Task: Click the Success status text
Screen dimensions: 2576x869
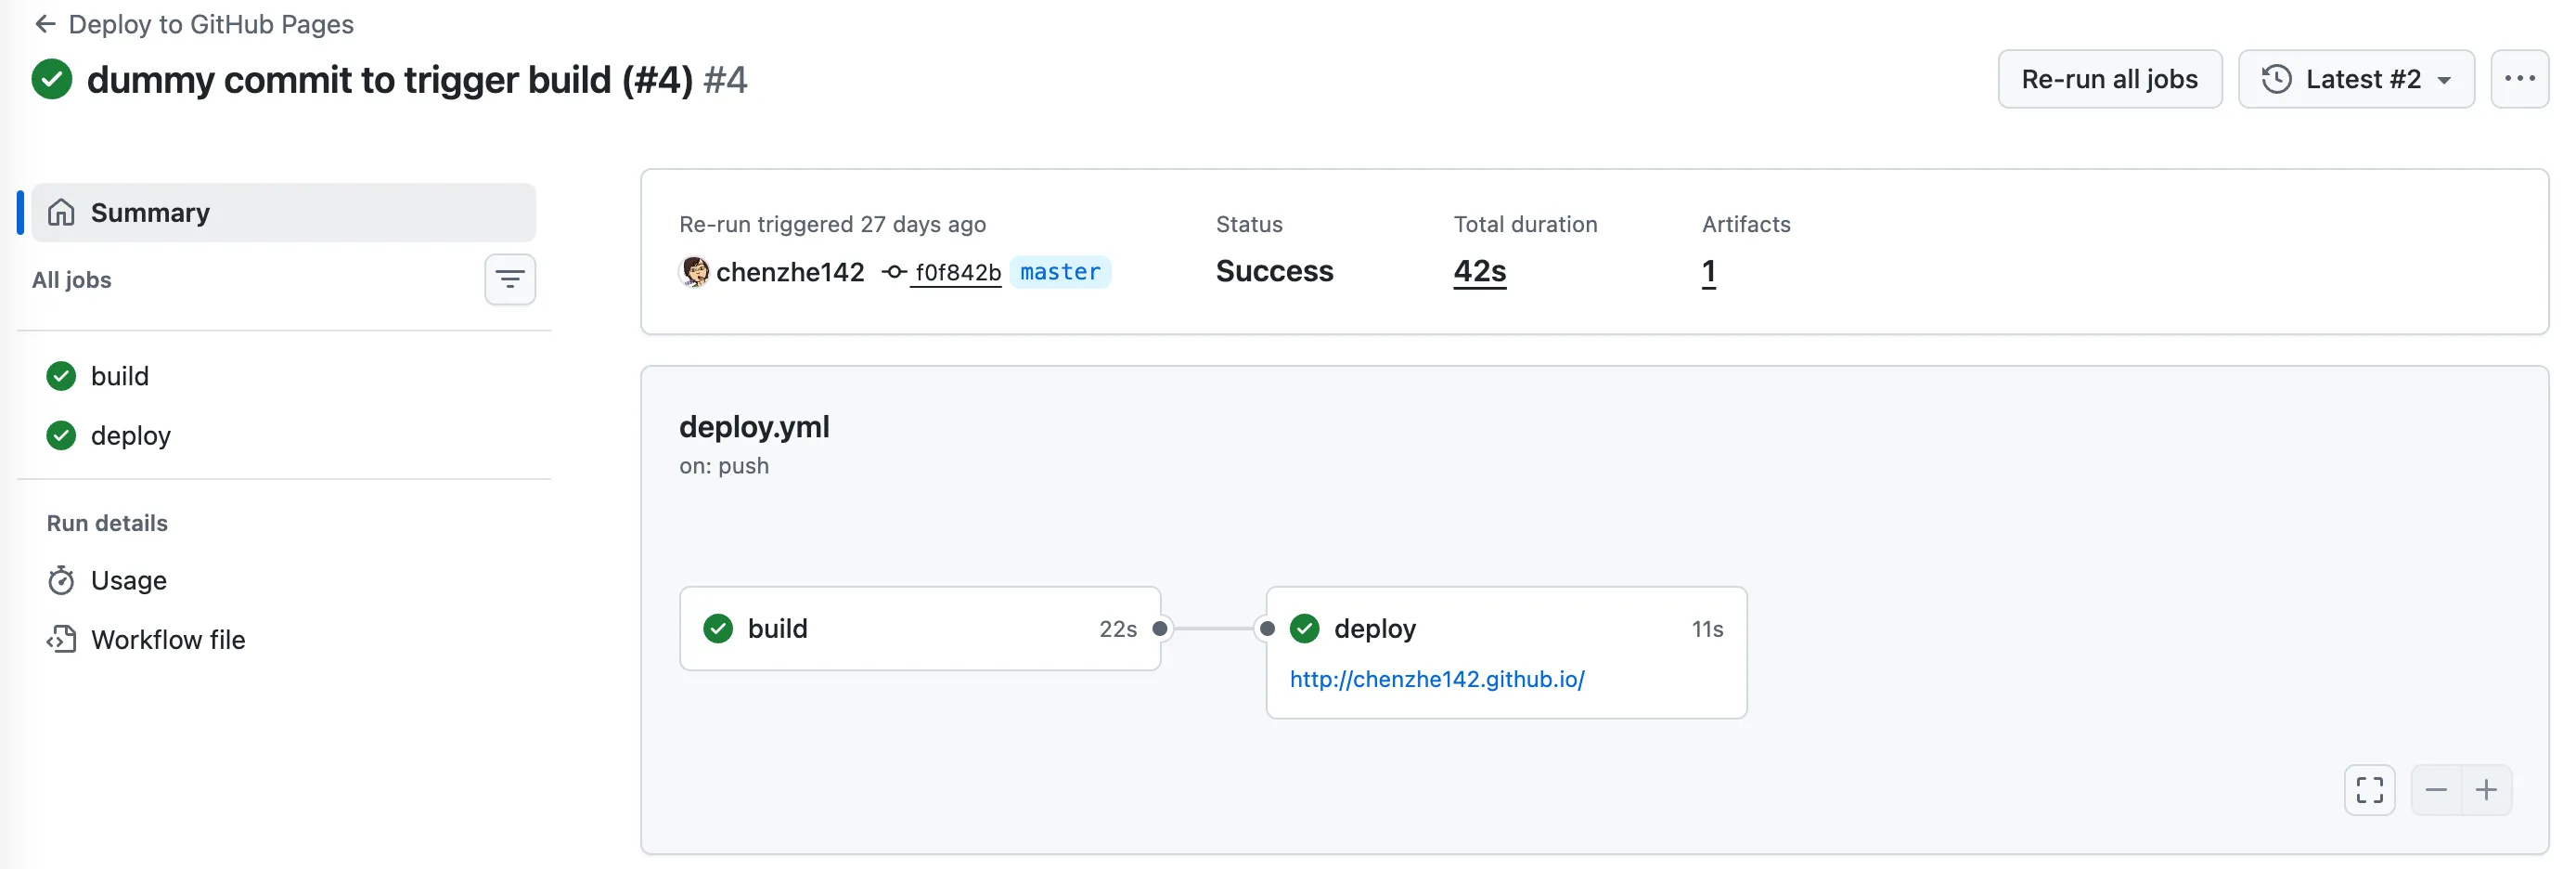Action: [x=1274, y=271]
